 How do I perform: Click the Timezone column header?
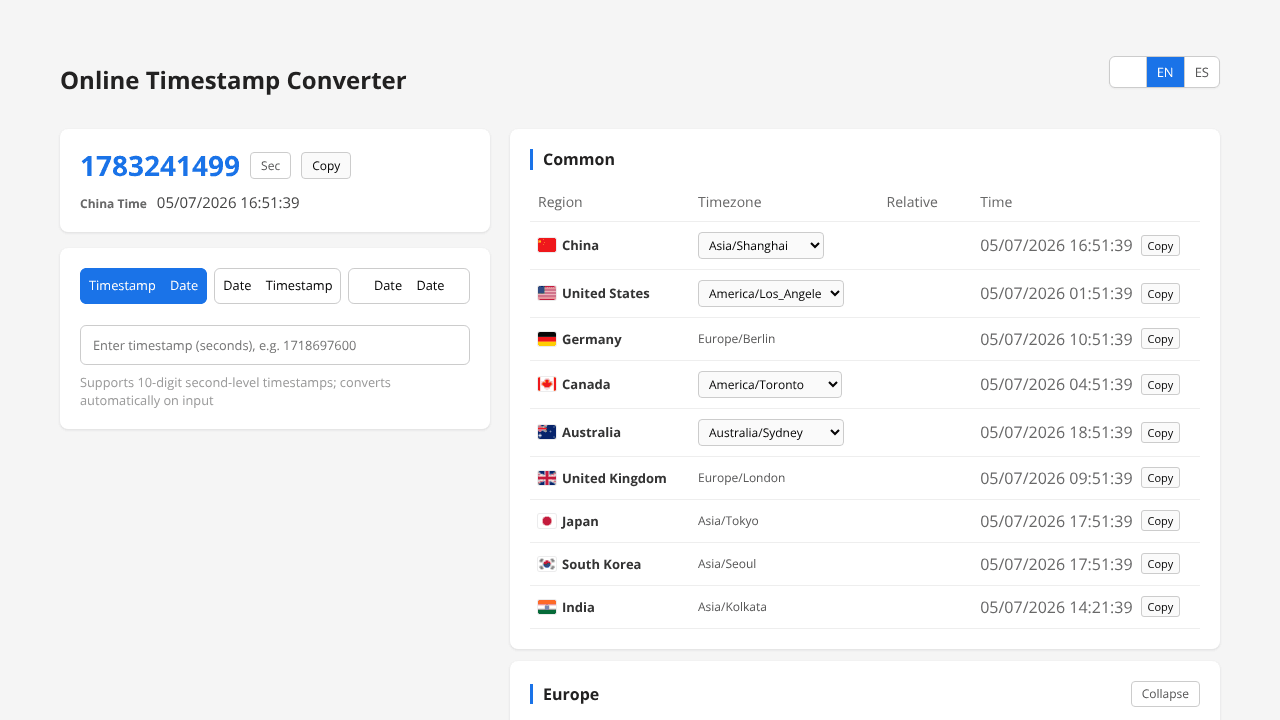pyautogui.click(x=730, y=202)
